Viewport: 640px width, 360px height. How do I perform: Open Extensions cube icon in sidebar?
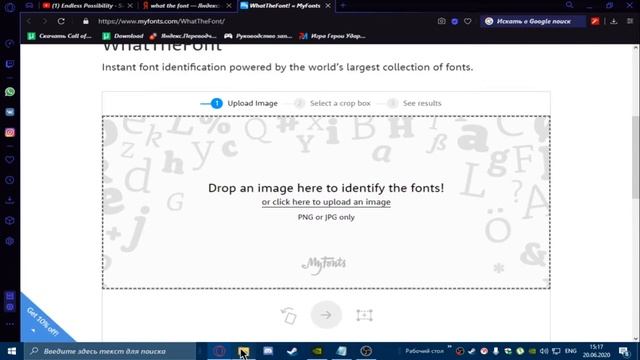pyautogui.click(x=10, y=221)
